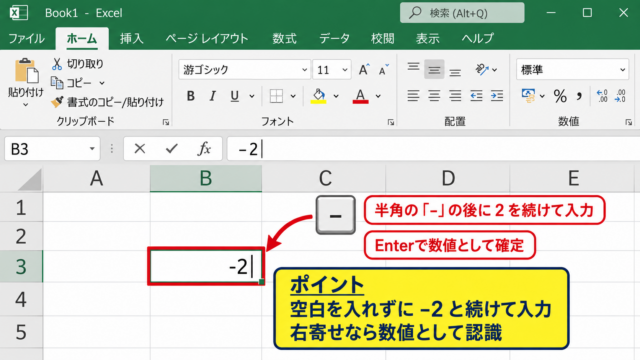The width and height of the screenshot is (640, 360).
Task: Open the font name 游ゴシック dropdown
Action: (x=304, y=70)
